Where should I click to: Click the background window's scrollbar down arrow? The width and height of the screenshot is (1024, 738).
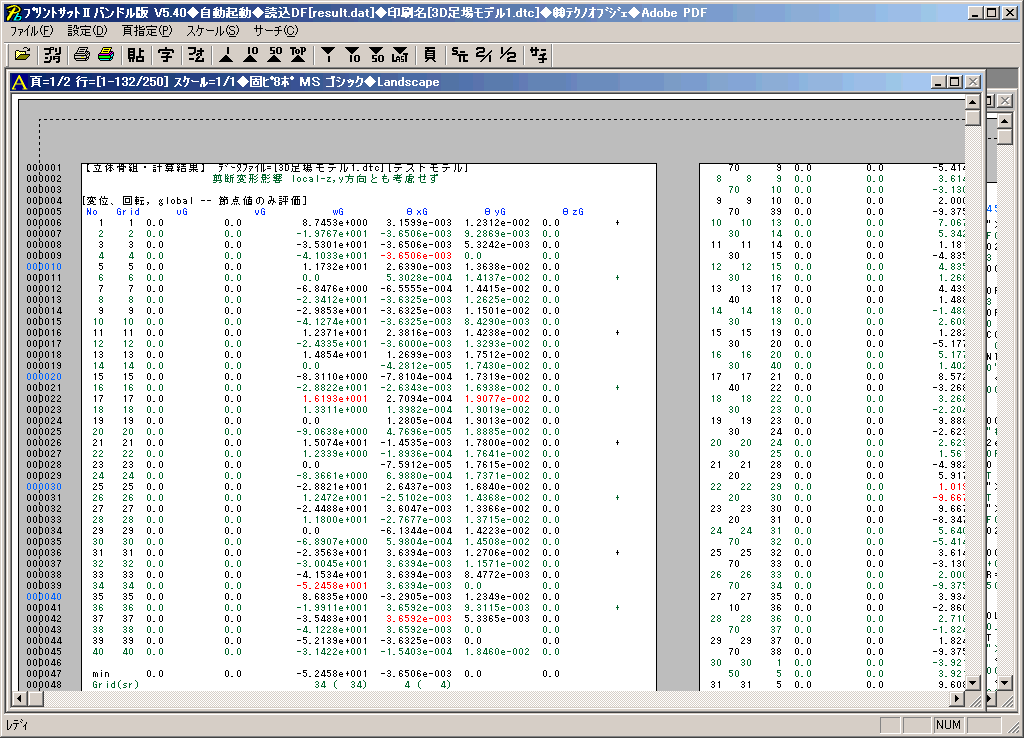pyautogui.click(x=1005, y=683)
